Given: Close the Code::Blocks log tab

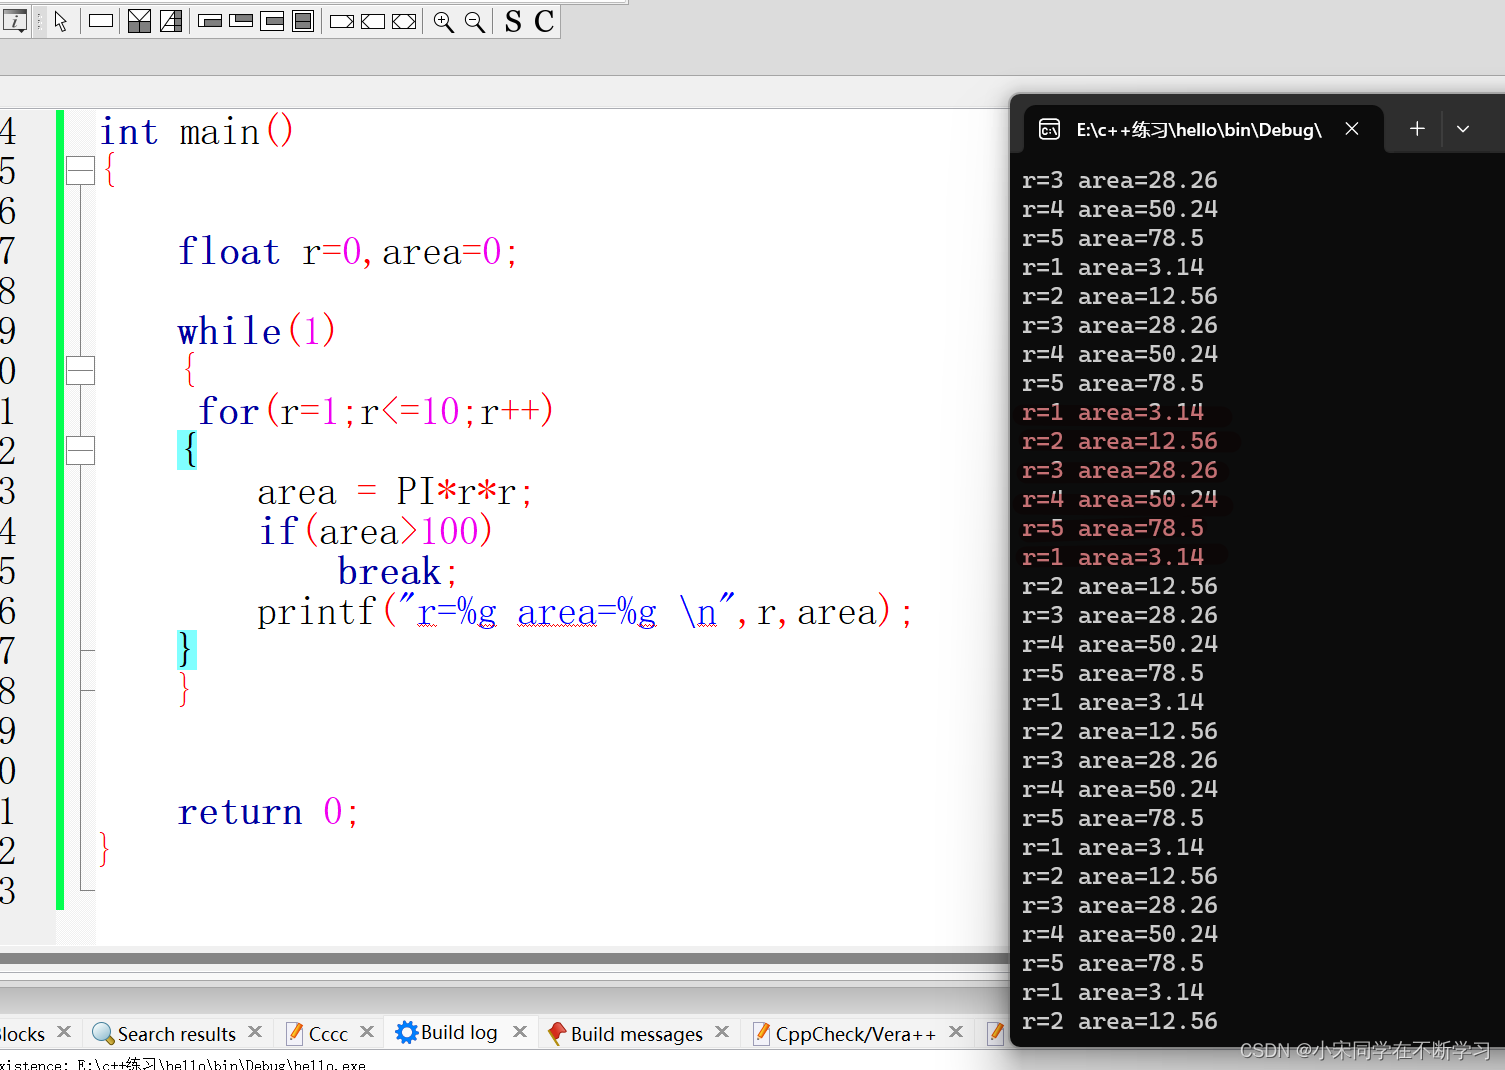Looking at the screenshot, I should click(x=64, y=1032).
